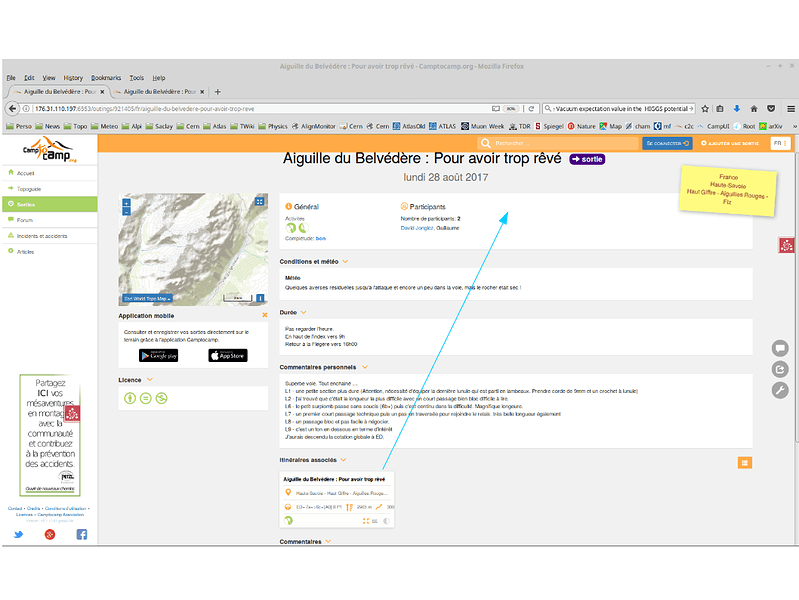Click the page reload icon in the URL bar
The height and width of the screenshot is (600, 799).
(x=531, y=109)
